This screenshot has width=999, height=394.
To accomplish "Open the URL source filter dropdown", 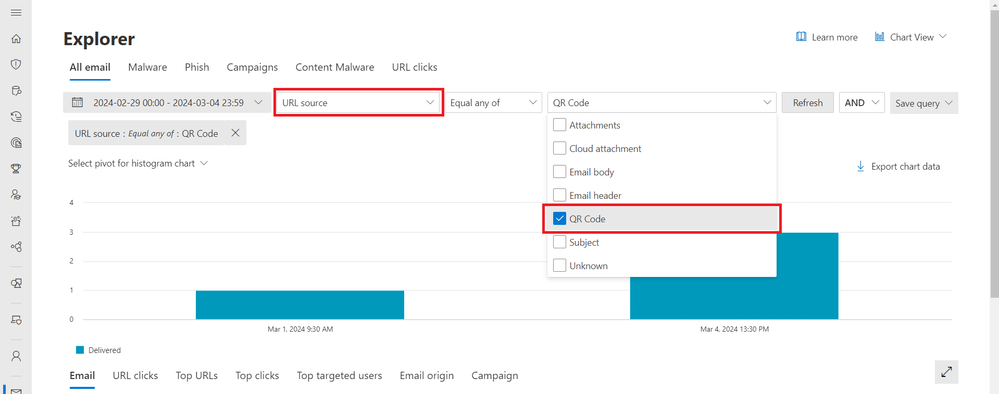I will pyautogui.click(x=358, y=102).
